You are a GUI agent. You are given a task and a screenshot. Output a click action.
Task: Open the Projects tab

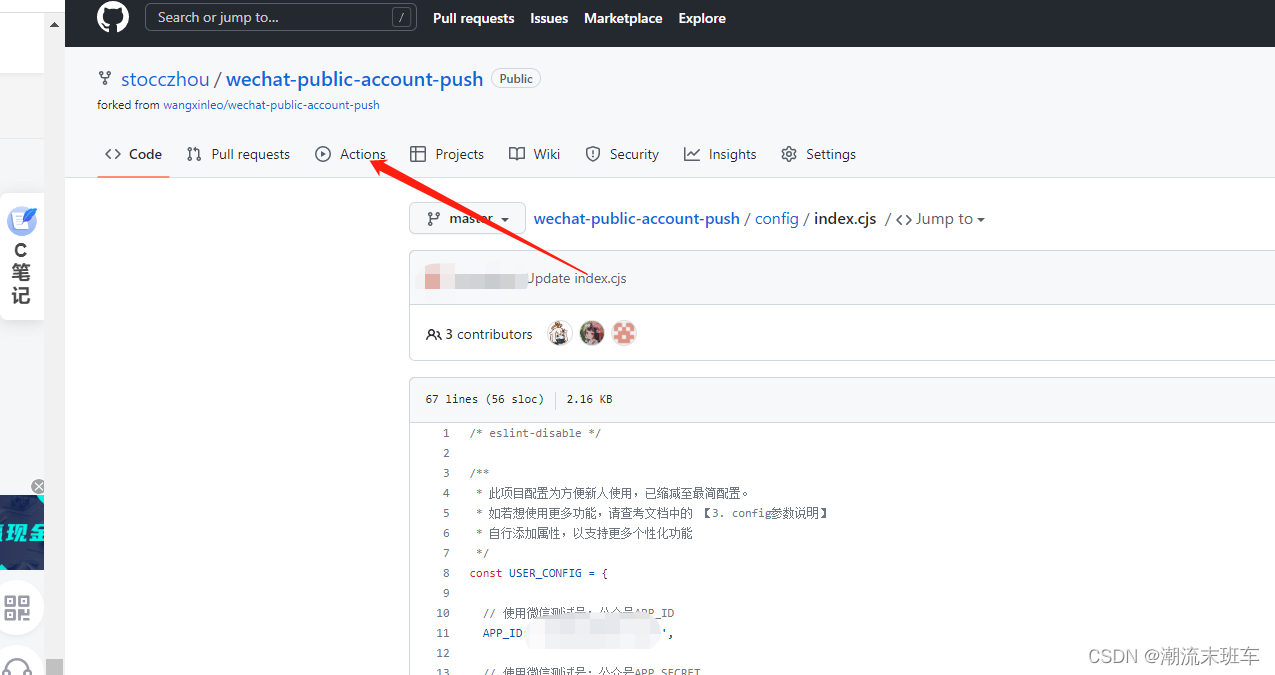point(447,154)
